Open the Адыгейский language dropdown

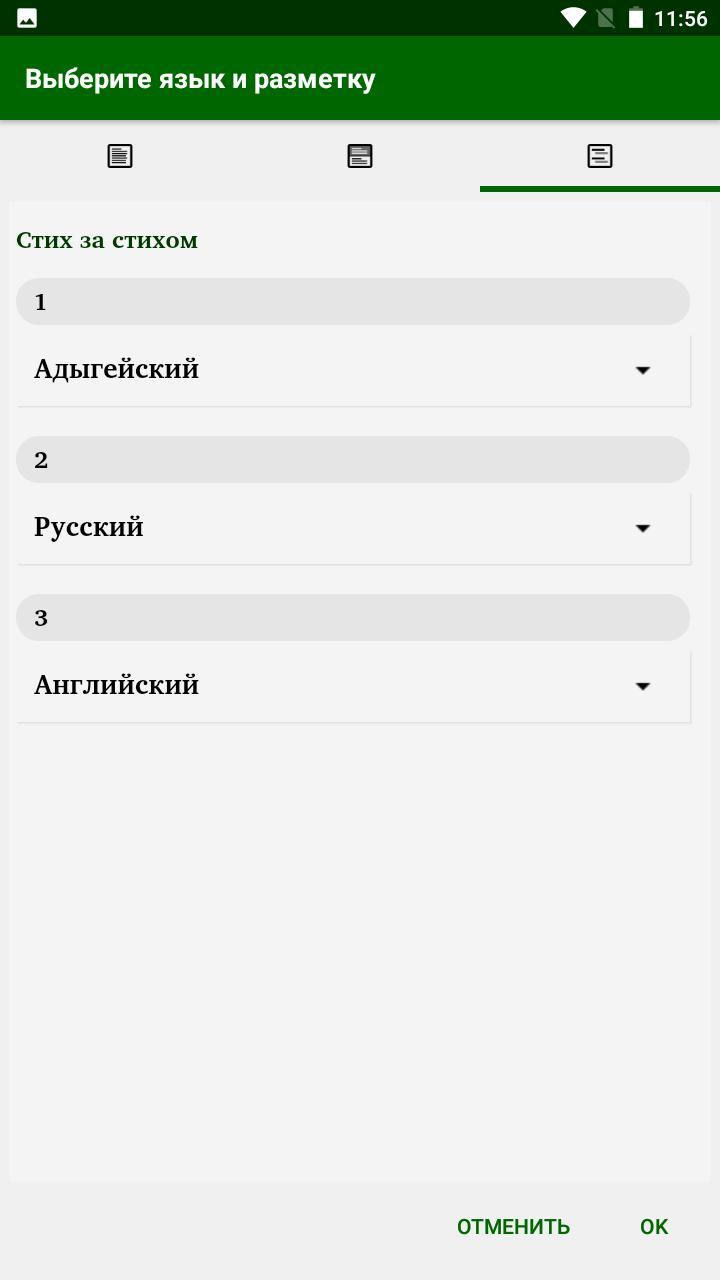(x=353, y=369)
